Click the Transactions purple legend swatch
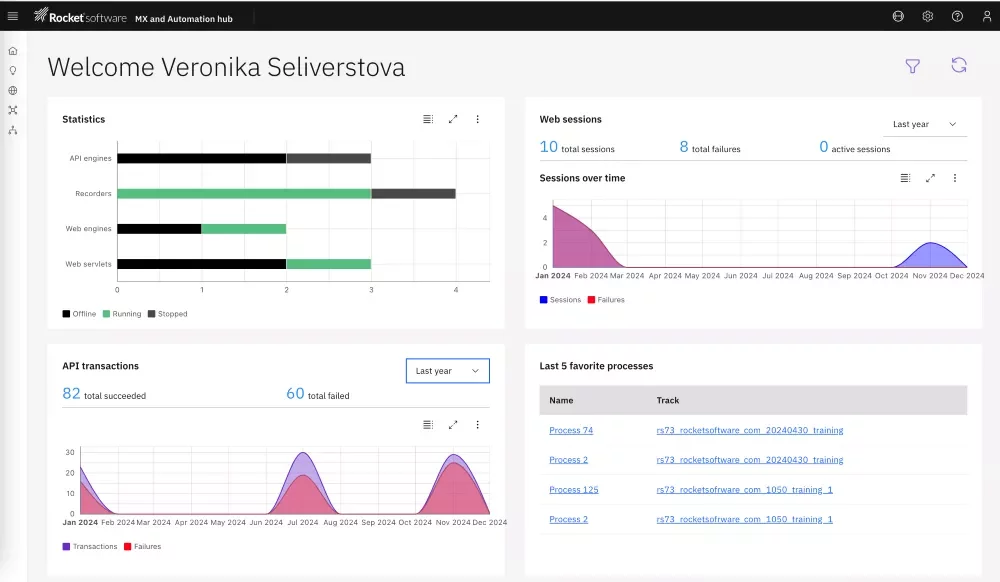This screenshot has height=582, width=1000. 66,547
